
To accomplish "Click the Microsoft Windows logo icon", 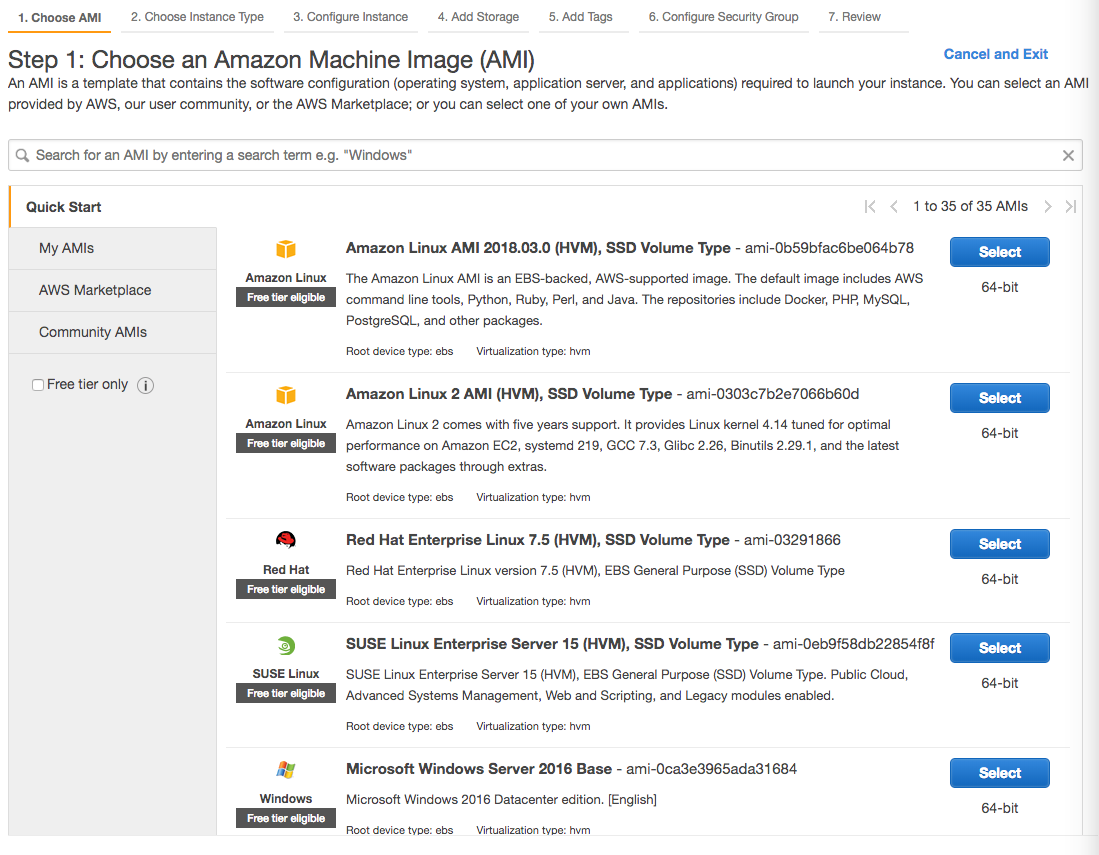I will [285, 770].
